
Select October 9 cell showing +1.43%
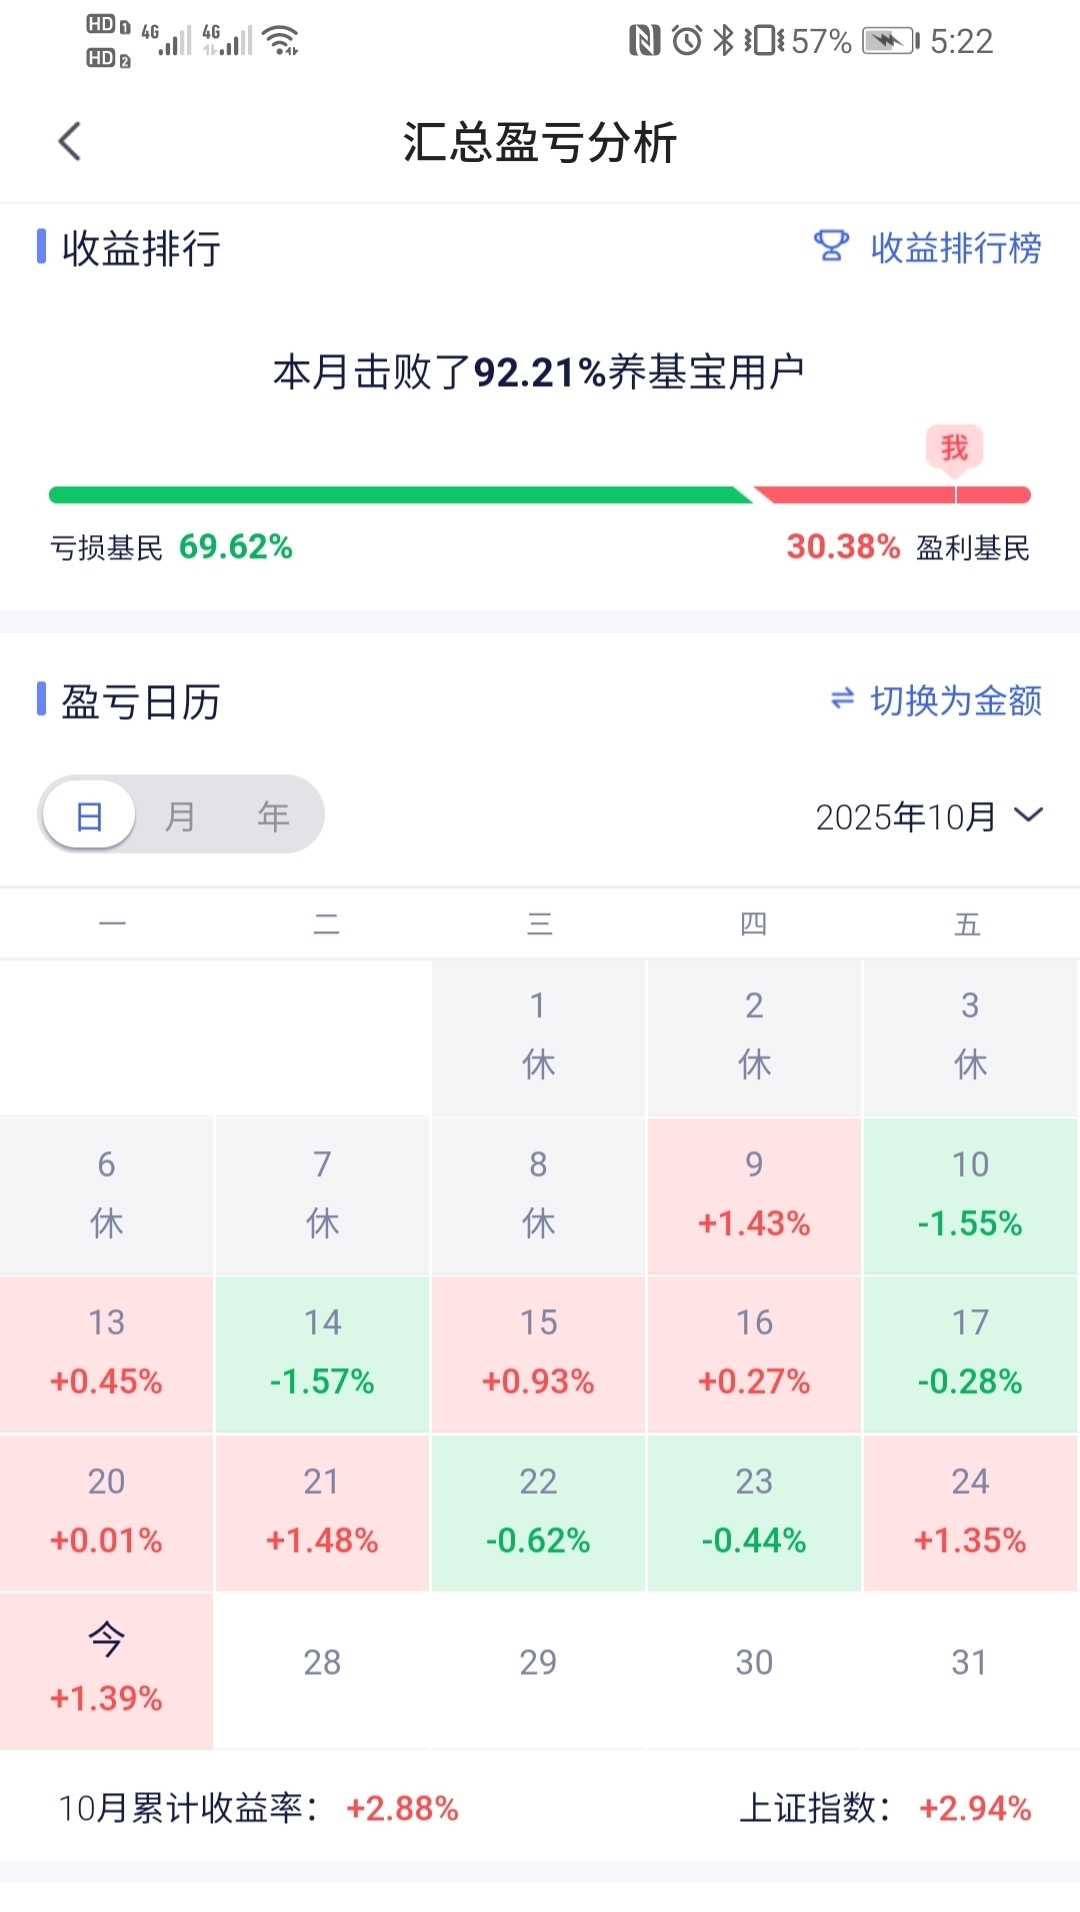[754, 1195]
